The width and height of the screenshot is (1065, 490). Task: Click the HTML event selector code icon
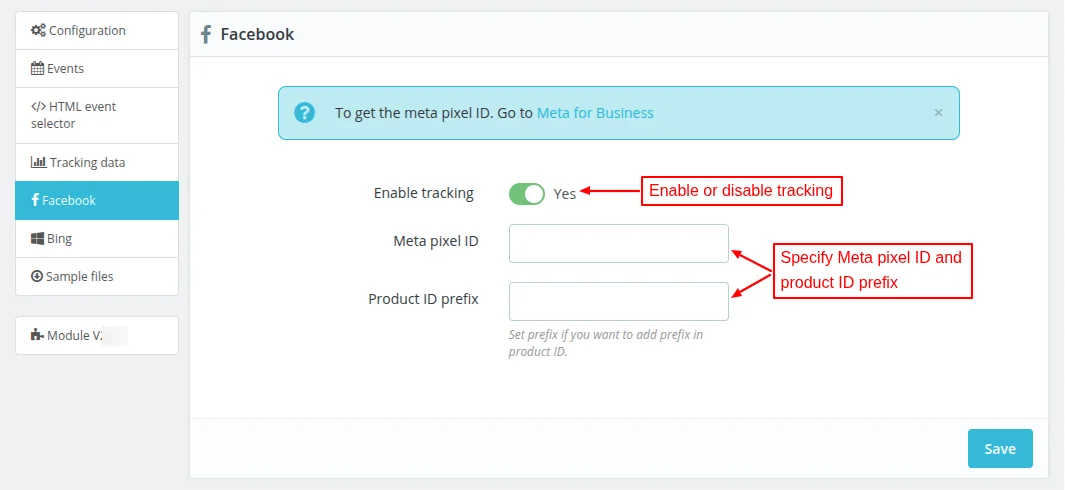[x=38, y=106]
